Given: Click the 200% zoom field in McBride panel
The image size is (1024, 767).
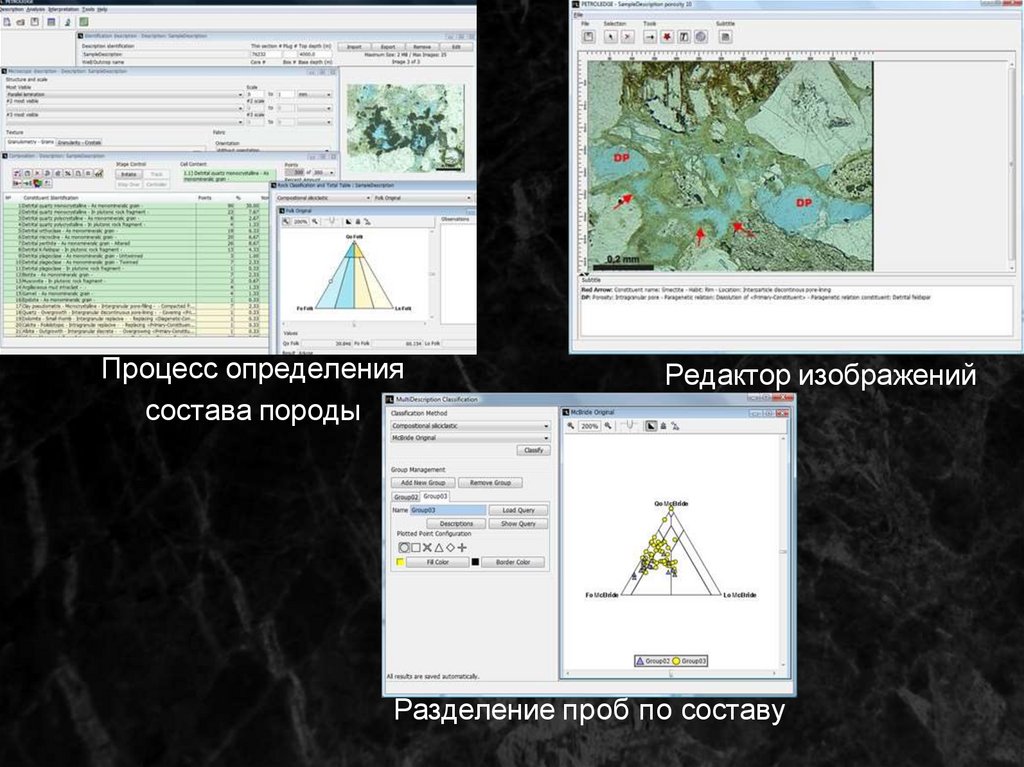Looking at the screenshot, I should [590, 426].
